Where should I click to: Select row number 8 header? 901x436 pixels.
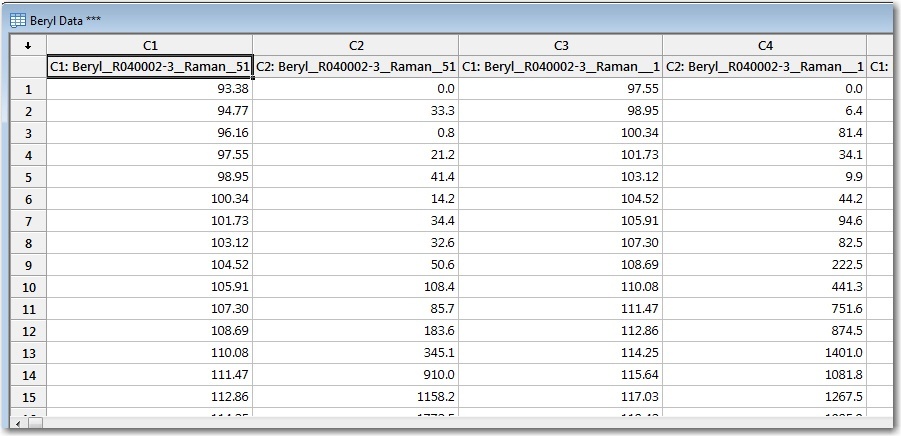28,243
